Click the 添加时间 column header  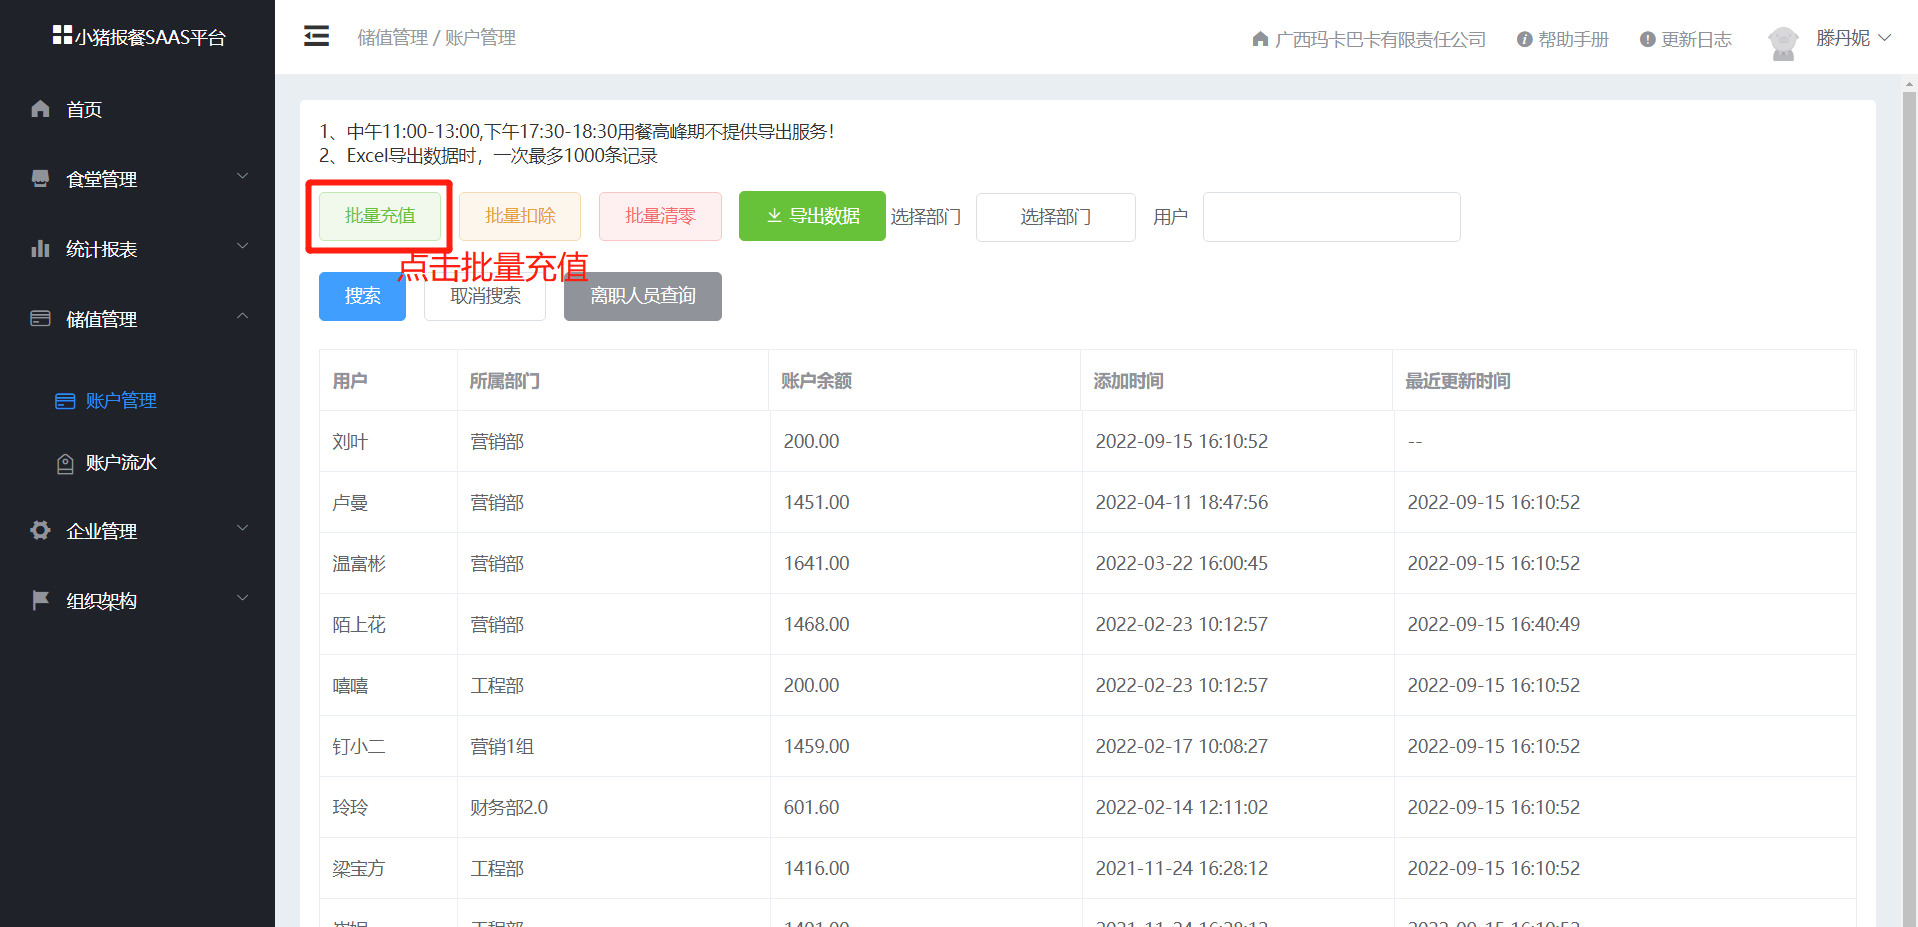pyautogui.click(x=1128, y=381)
